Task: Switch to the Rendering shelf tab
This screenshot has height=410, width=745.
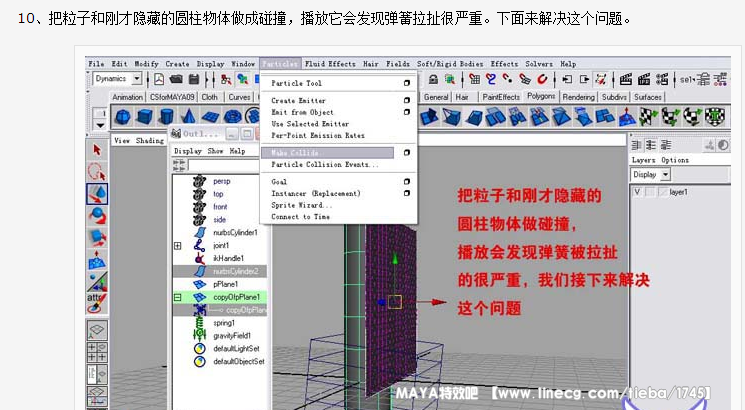Action: pos(579,97)
